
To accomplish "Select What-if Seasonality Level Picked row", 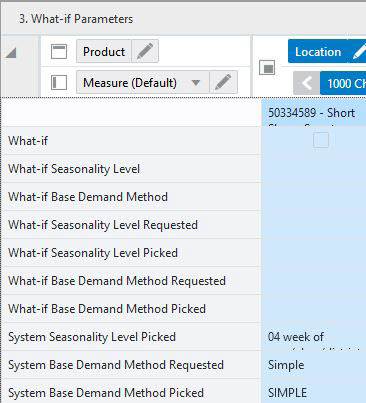I will 132,253.
